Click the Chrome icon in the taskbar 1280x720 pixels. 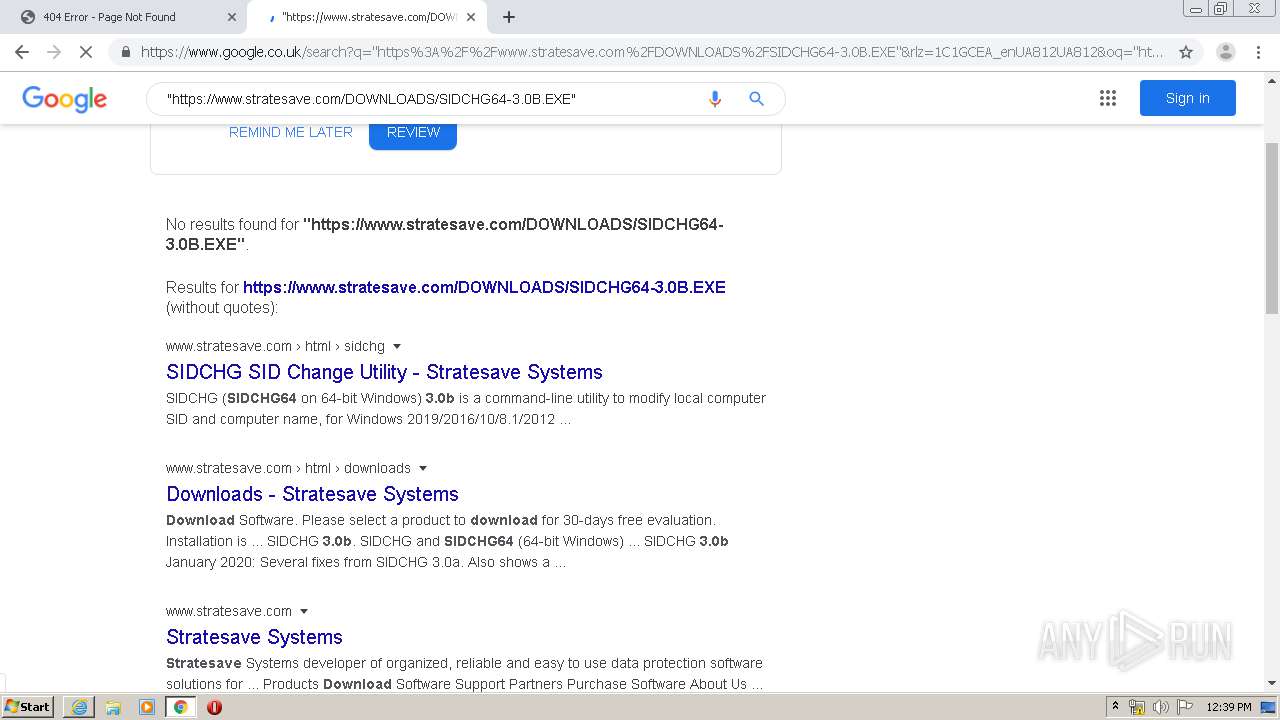(x=180, y=707)
